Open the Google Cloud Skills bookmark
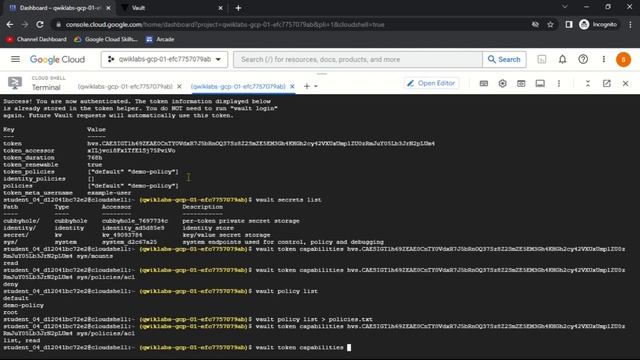Image resolution: width=640 pixels, height=360 pixels. click(x=105, y=39)
